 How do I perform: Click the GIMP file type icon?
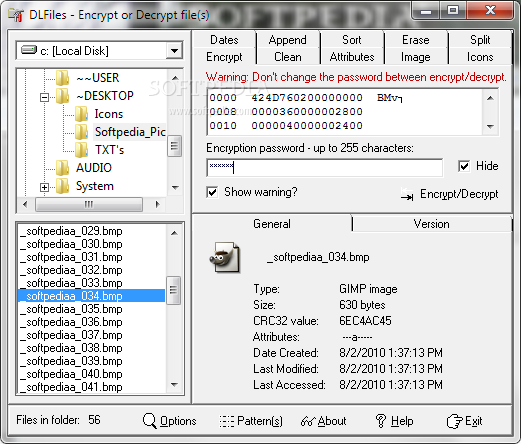225,257
